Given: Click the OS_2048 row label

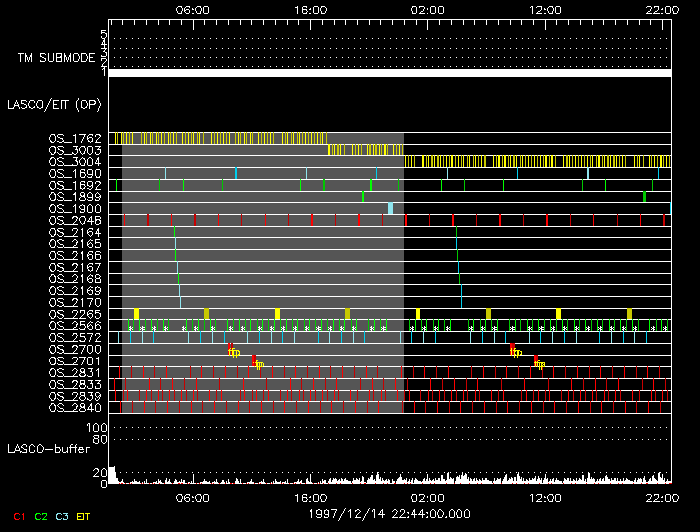Looking at the screenshot, I should click(x=74, y=220).
